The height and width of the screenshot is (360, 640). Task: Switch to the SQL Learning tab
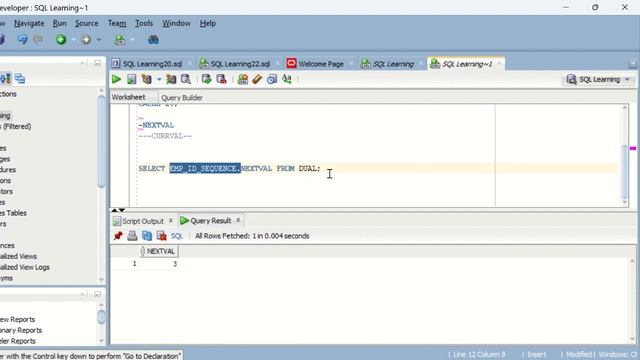click(x=393, y=64)
